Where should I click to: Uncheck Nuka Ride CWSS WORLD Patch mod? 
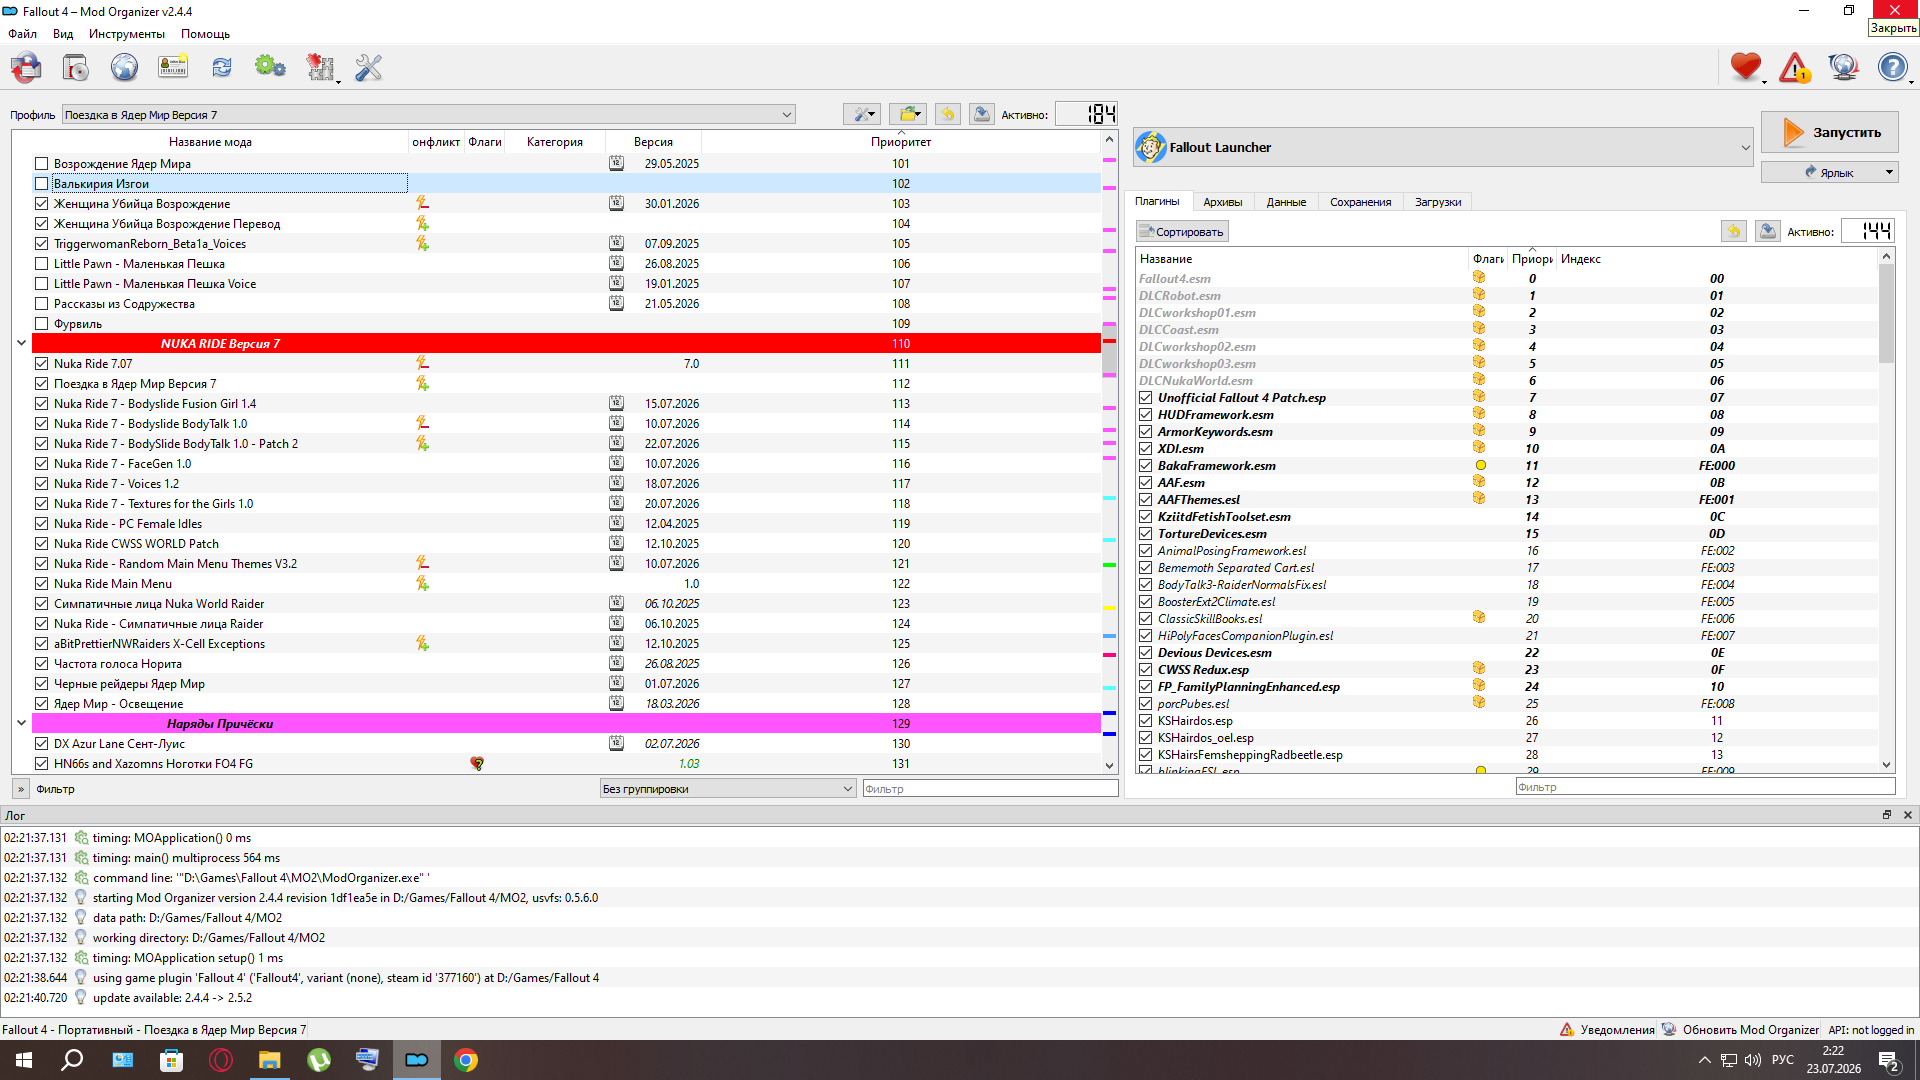(x=41, y=544)
